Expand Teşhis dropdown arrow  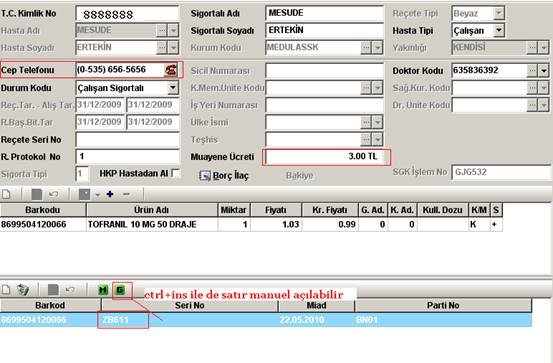pyautogui.click(x=378, y=139)
